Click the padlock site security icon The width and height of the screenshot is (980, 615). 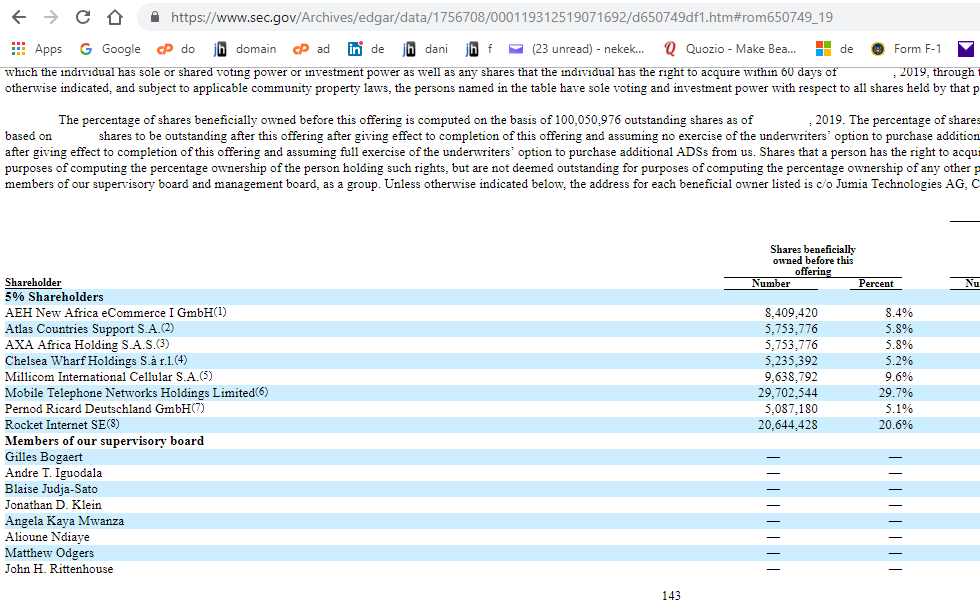click(x=154, y=18)
